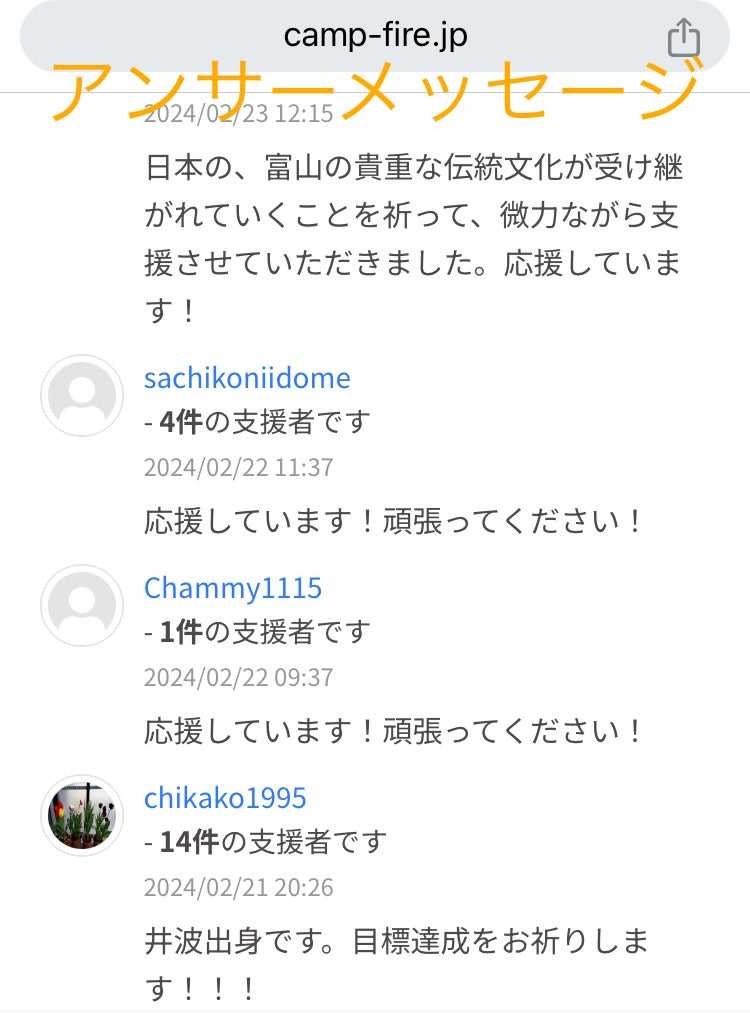Open chikako1995's flower profile photo
This screenshot has width=750, height=1013.
[x=82, y=816]
